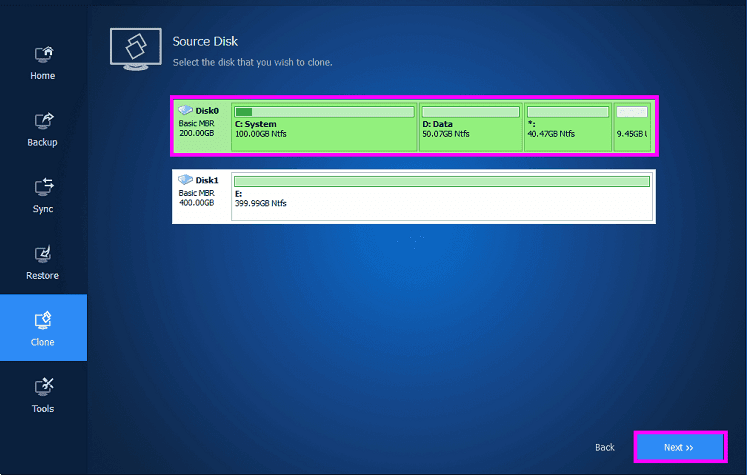Viewport: 747px width, 475px height.
Task: Click the Home label in sidebar
Action: point(42,76)
